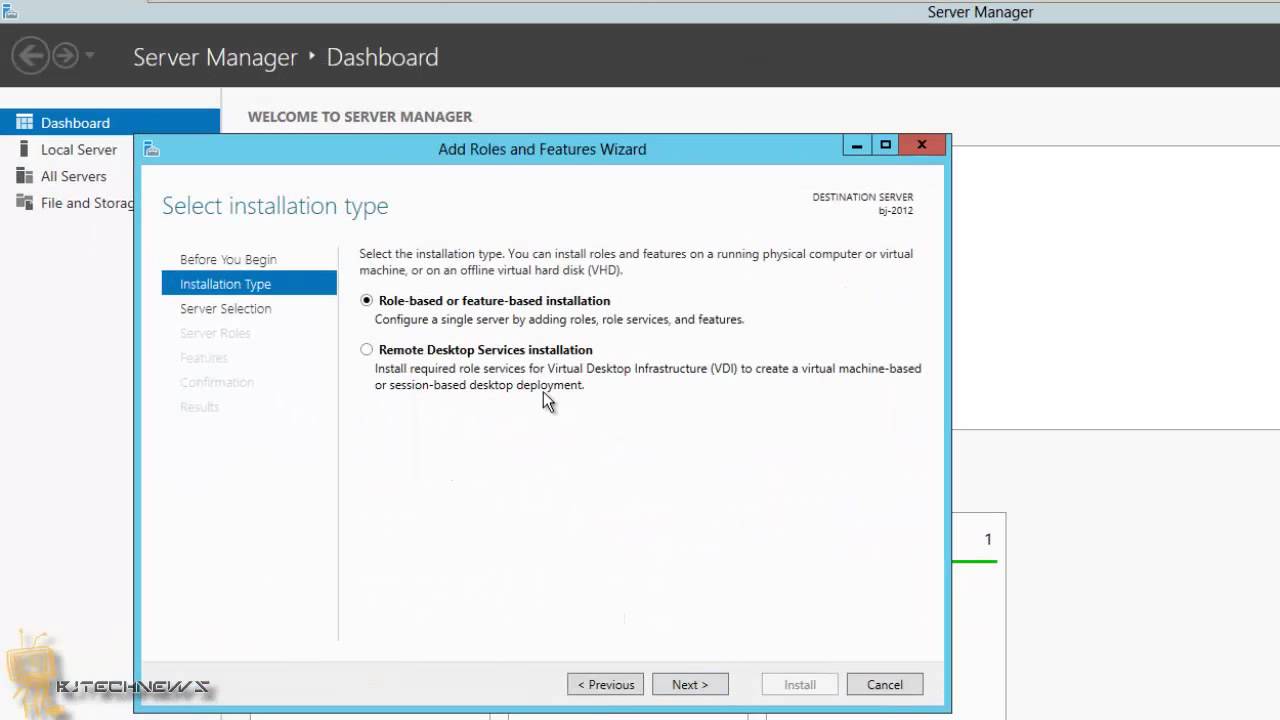Minimize the Add Roles and Features Wizard
The image size is (1280, 720).
(857, 146)
